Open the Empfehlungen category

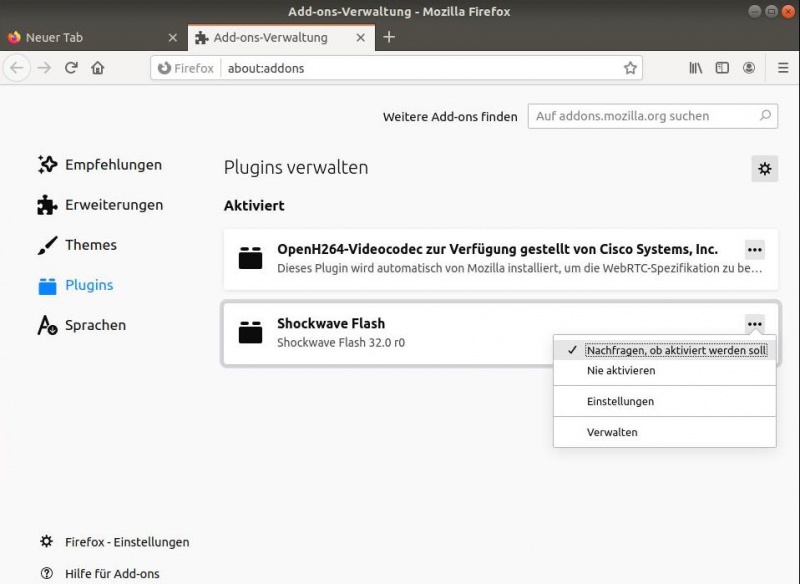(x=100, y=165)
